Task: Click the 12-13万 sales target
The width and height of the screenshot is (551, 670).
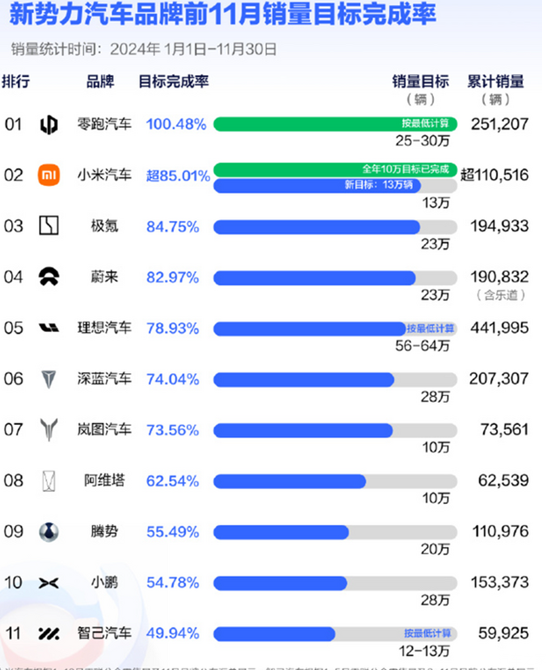Action: click(424, 651)
